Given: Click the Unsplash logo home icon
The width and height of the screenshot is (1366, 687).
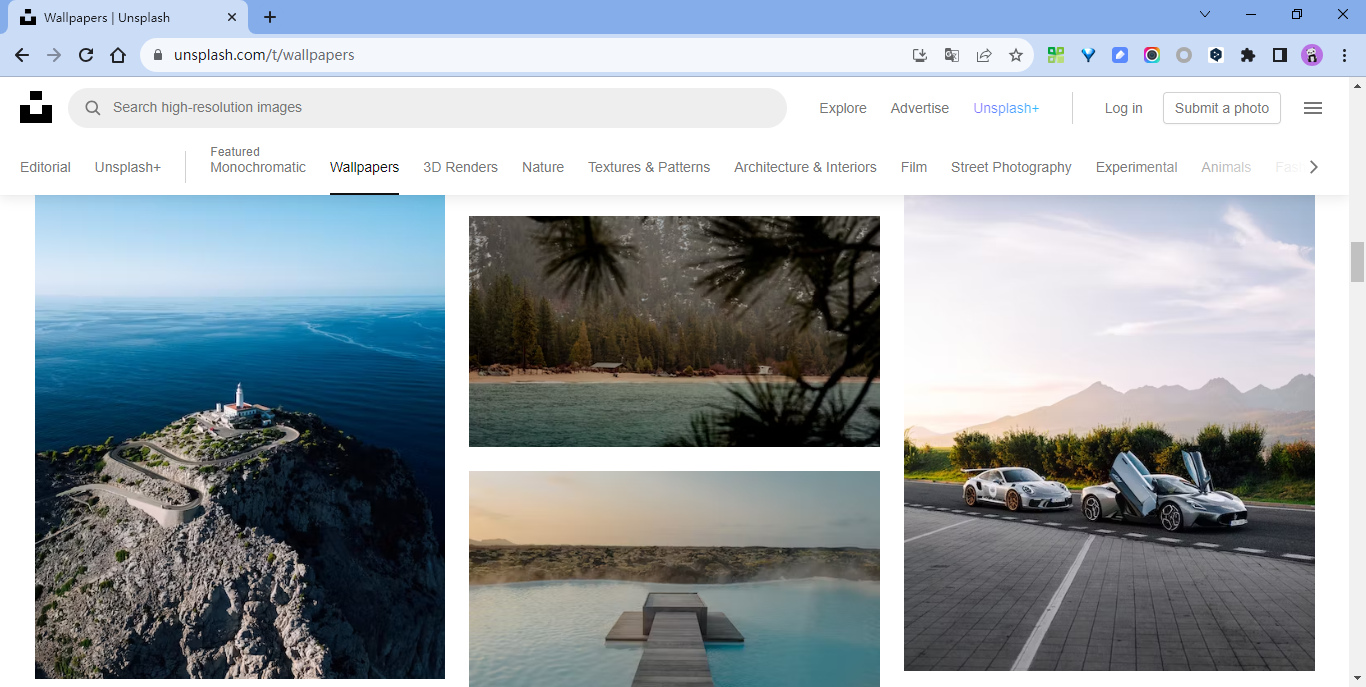Looking at the screenshot, I should coord(36,107).
